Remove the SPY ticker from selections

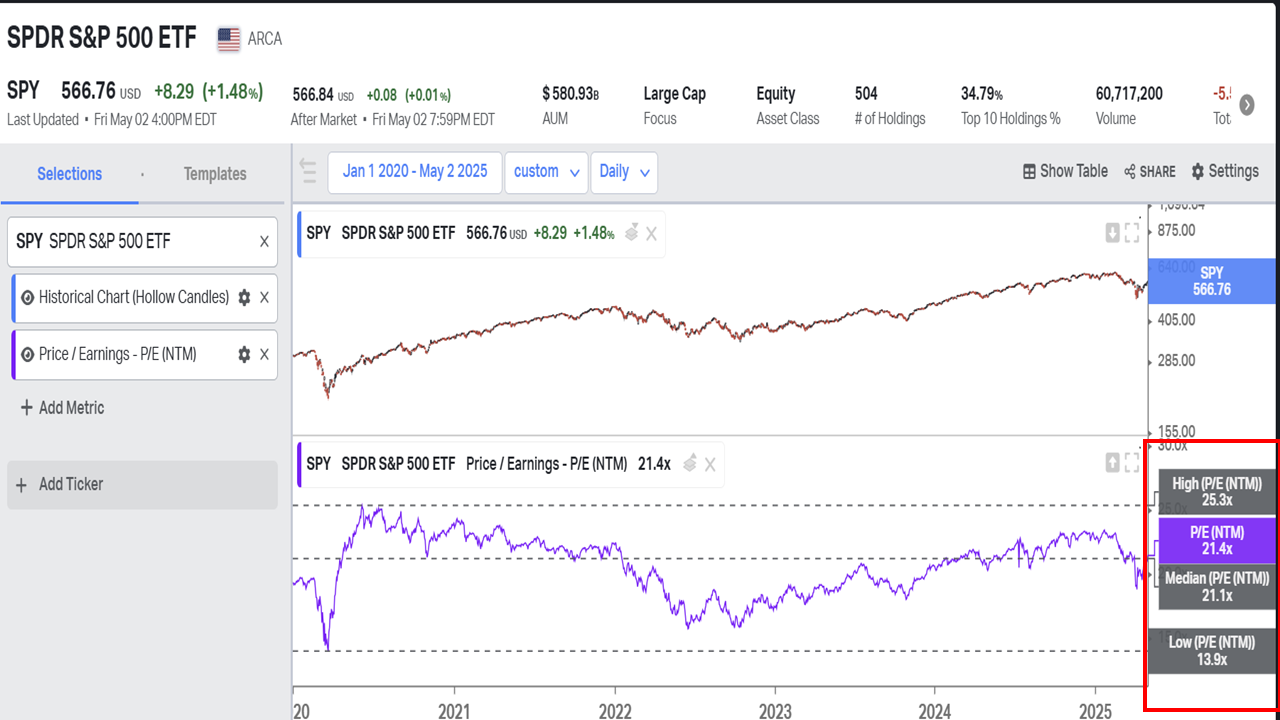pyautogui.click(x=264, y=241)
